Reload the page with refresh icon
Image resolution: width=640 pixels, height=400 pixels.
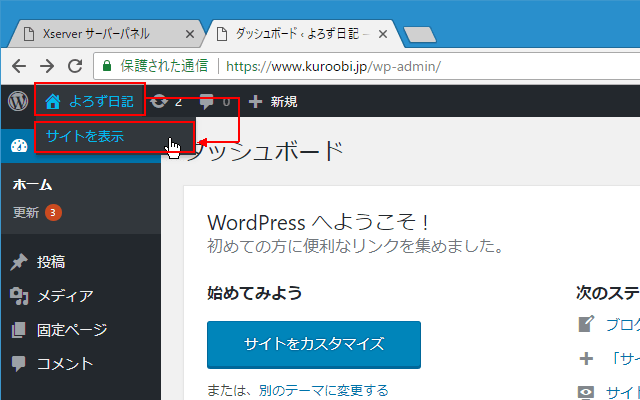pos(75,66)
